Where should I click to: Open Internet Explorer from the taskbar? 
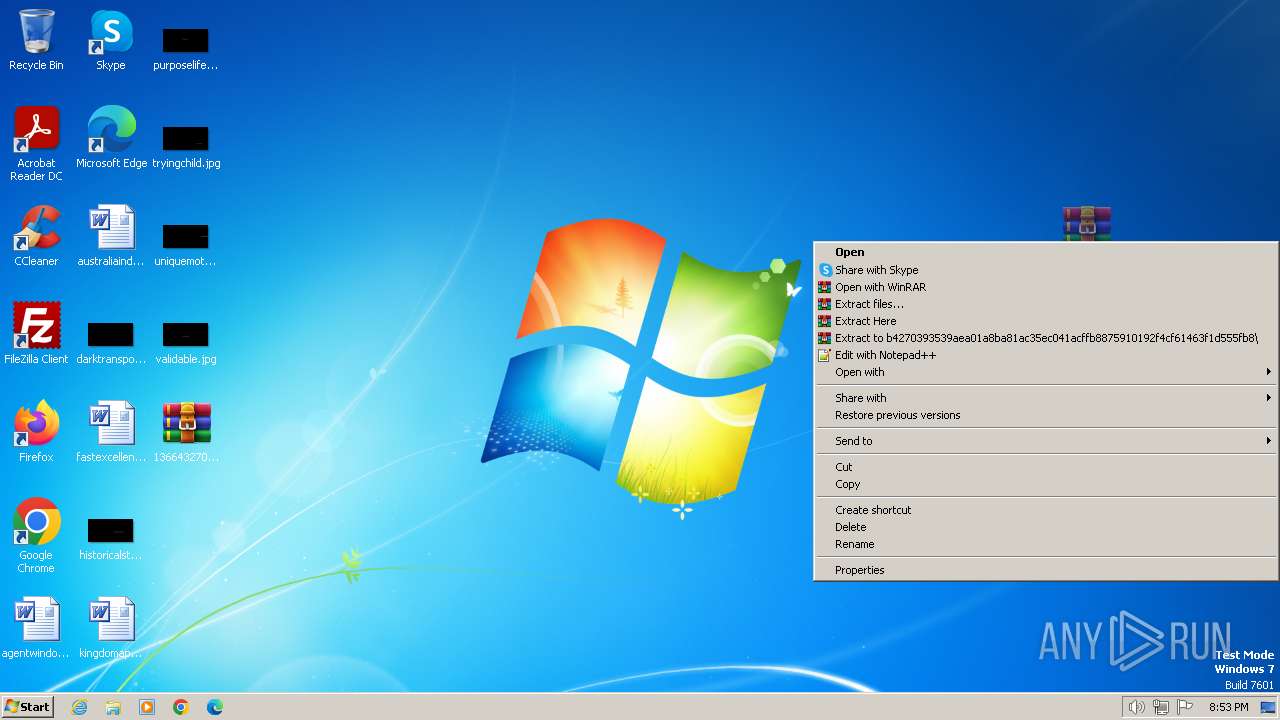click(x=79, y=707)
